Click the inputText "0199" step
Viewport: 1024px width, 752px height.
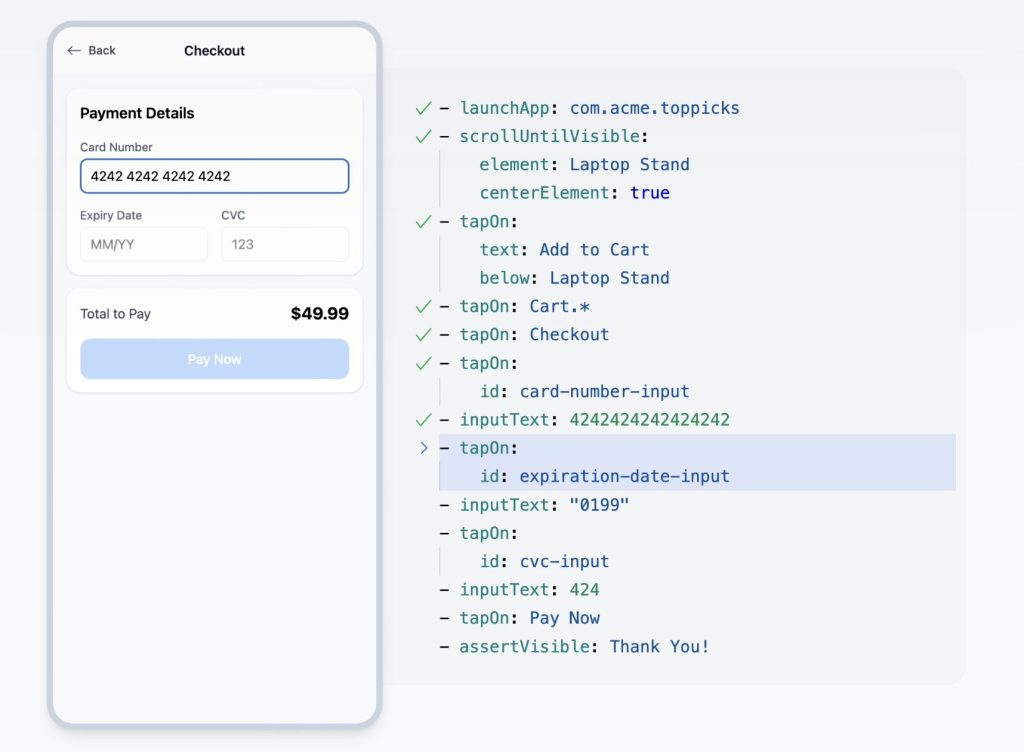pos(544,505)
